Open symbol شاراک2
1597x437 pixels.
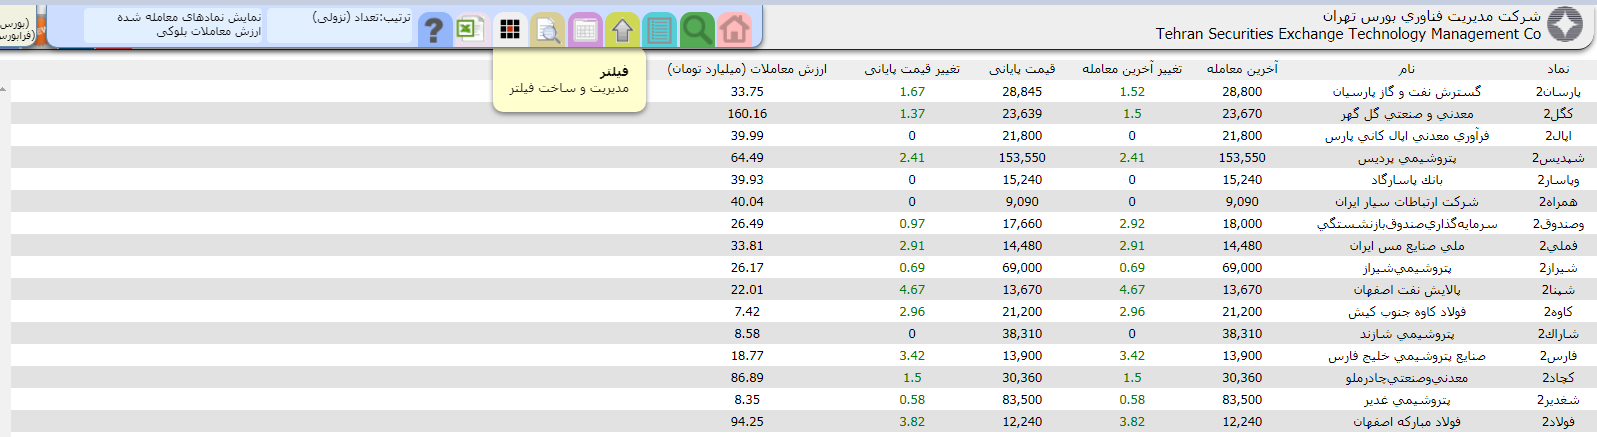pos(1558,333)
